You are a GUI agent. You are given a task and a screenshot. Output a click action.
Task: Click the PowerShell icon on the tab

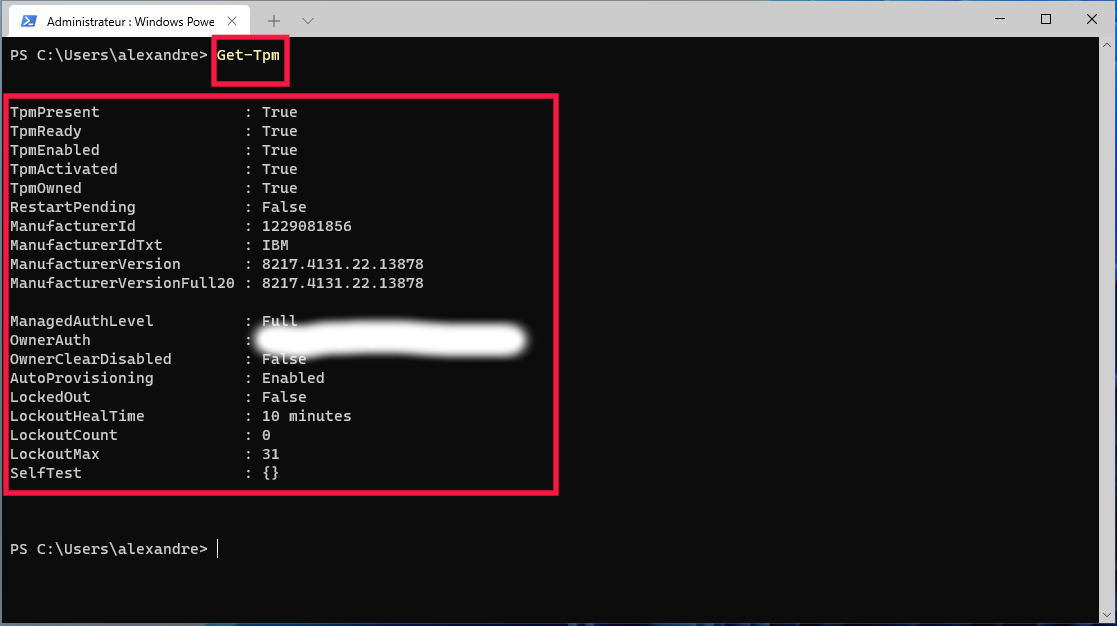coord(30,21)
